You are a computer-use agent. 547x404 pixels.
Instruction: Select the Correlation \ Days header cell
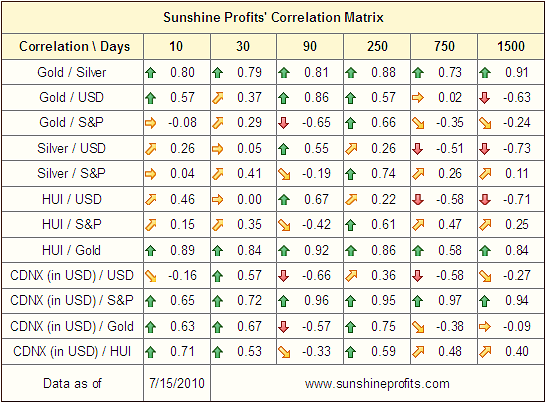(x=73, y=46)
